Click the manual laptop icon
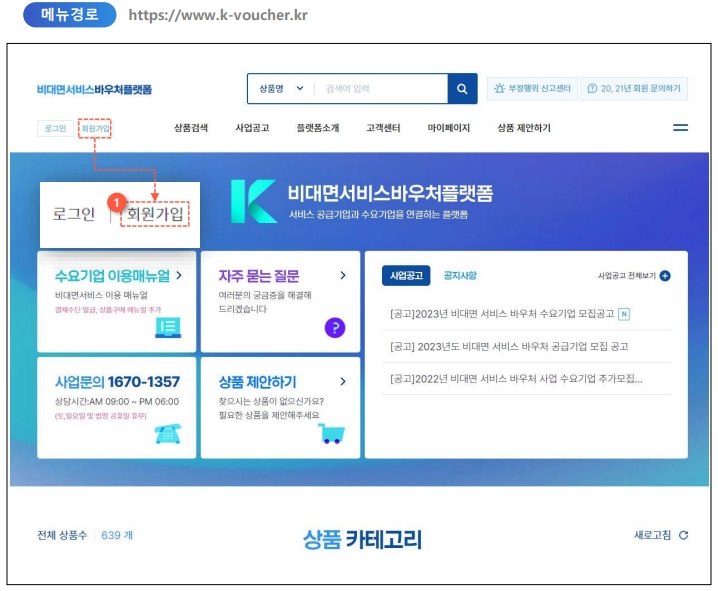Viewport: 718px width, 591px height. coord(168,328)
